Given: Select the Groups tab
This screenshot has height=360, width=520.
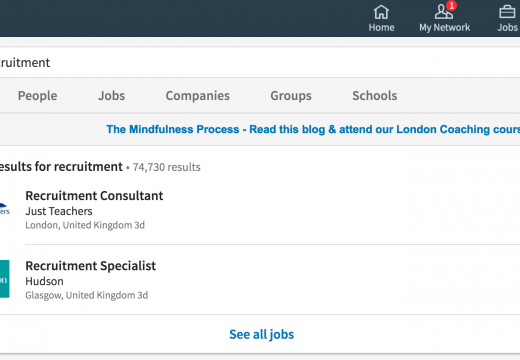Looking at the screenshot, I should (291, 96).
